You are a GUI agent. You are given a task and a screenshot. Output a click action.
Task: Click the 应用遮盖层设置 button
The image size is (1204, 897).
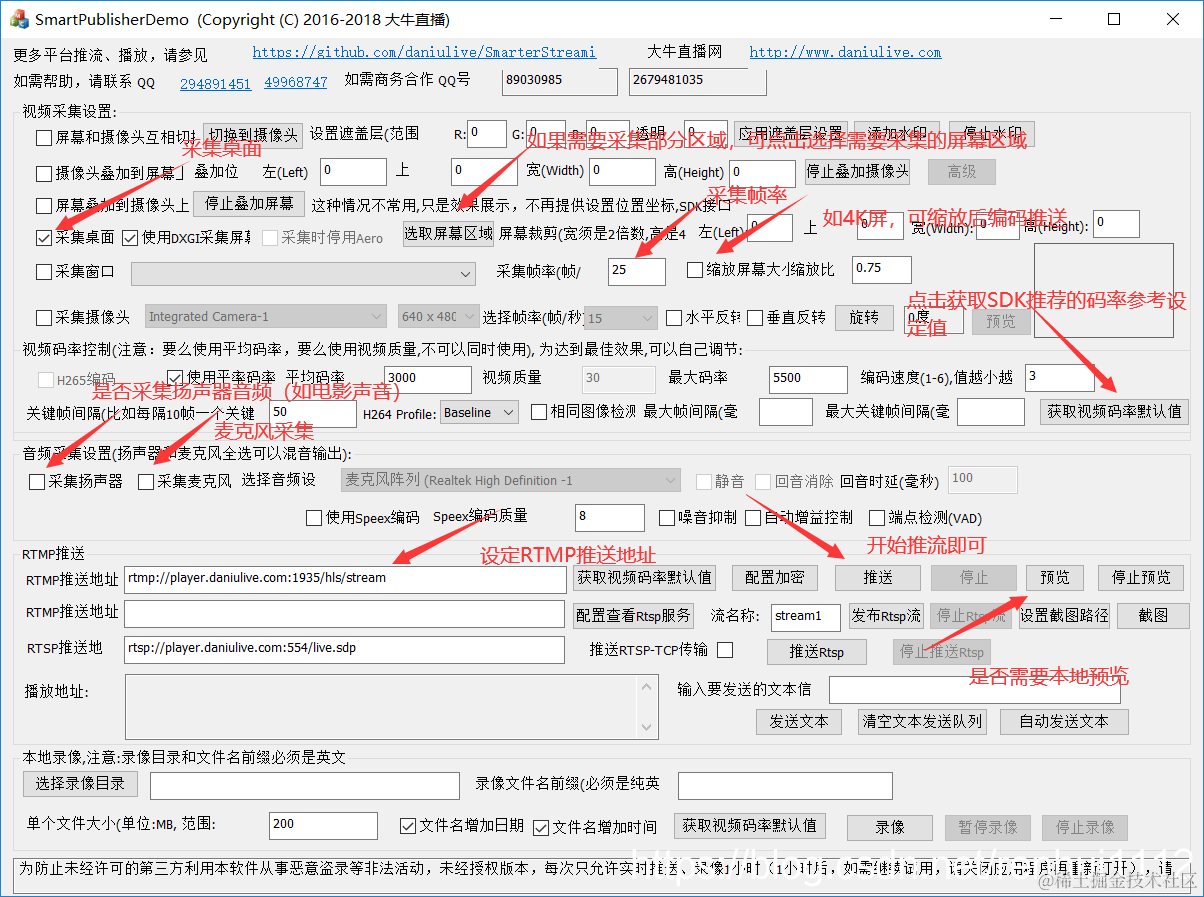point(790,134)
